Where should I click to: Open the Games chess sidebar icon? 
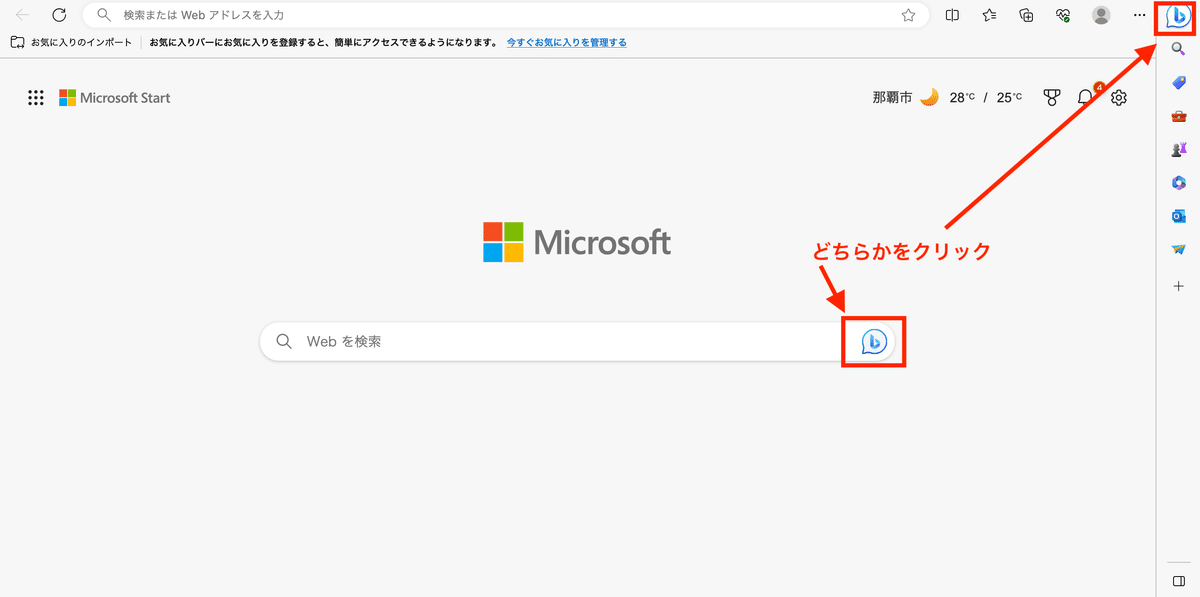coord(1178,149)
